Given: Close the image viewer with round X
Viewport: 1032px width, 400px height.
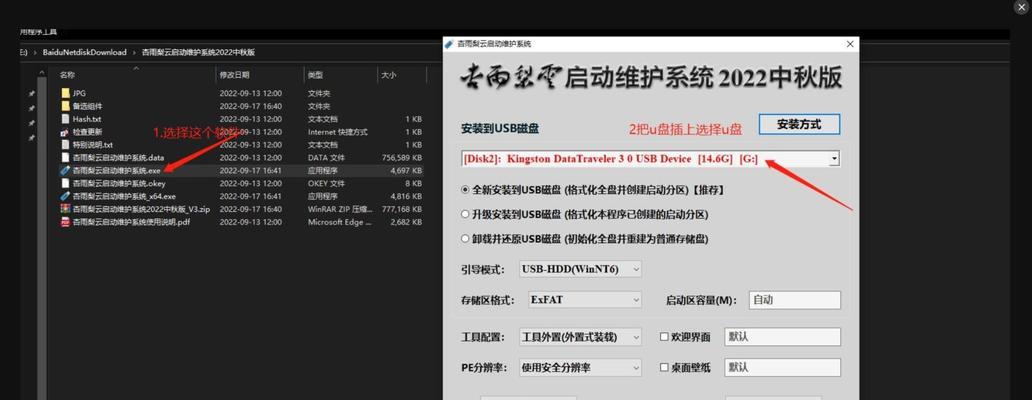Looking at the screenshot, I should (1021, 6).
